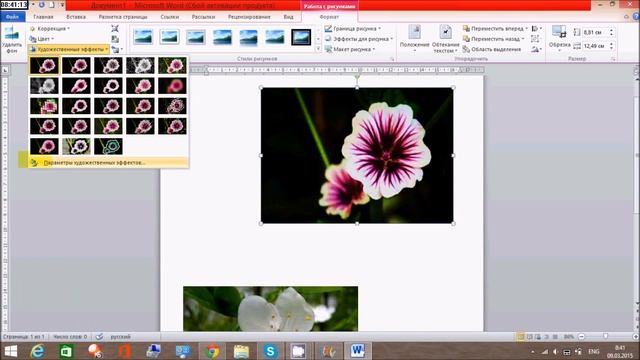Image resolution: width=640 pixels, height=360 pixels.
Task: Open Область выделения (Selection Pane)
Action: (492, 49)
